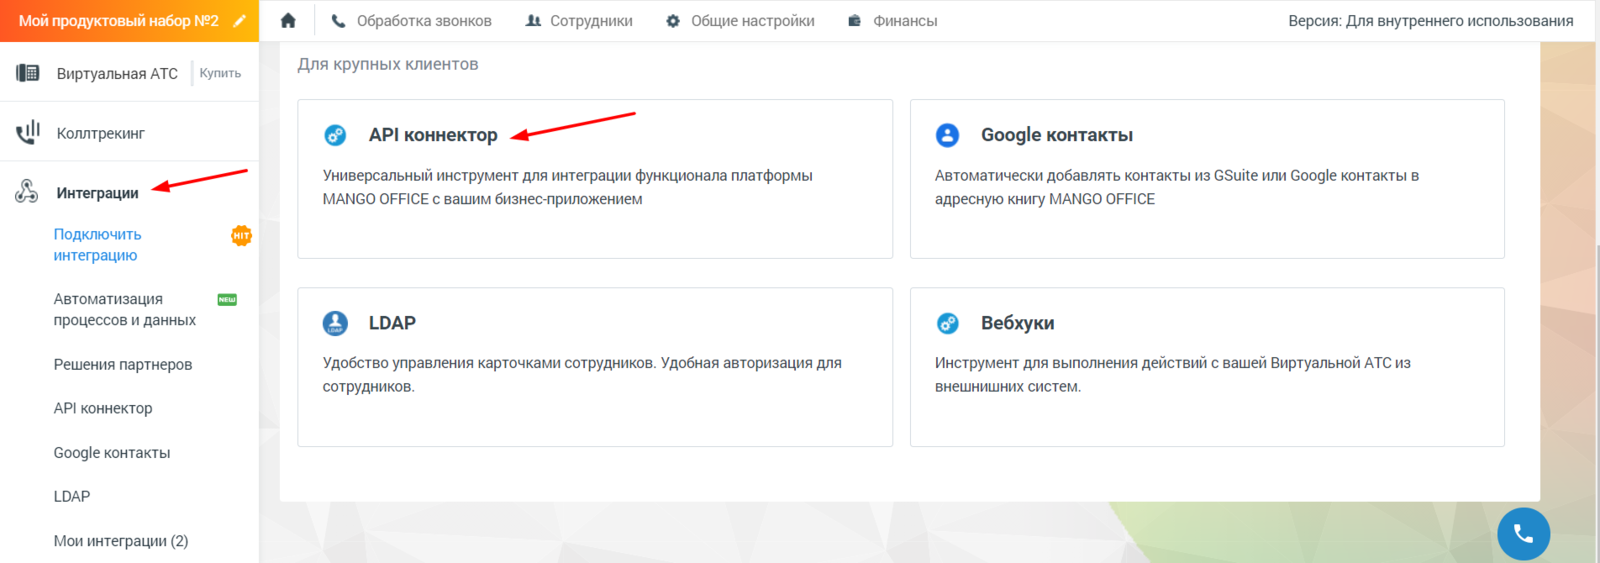Collapse the Интеграции sidebar section
The height and width of the screenshot is (563, 1600).
97,193
